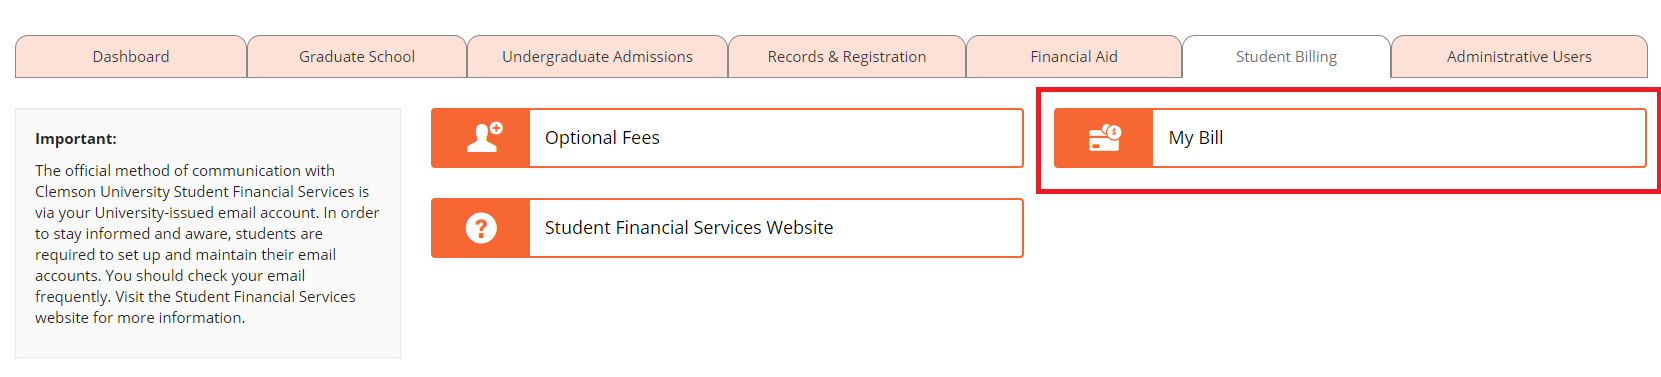Click the Optional Fees person-plus icon
Screen dimensions: 1661x377
(x=484, y=137)
